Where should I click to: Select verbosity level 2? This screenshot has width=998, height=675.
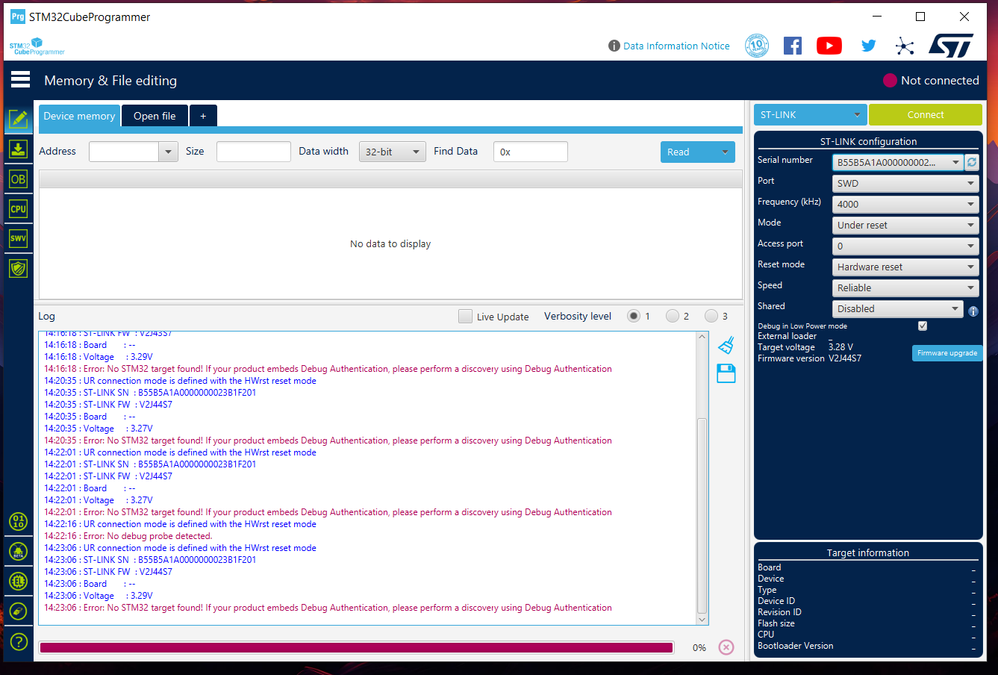click(672, 316)
